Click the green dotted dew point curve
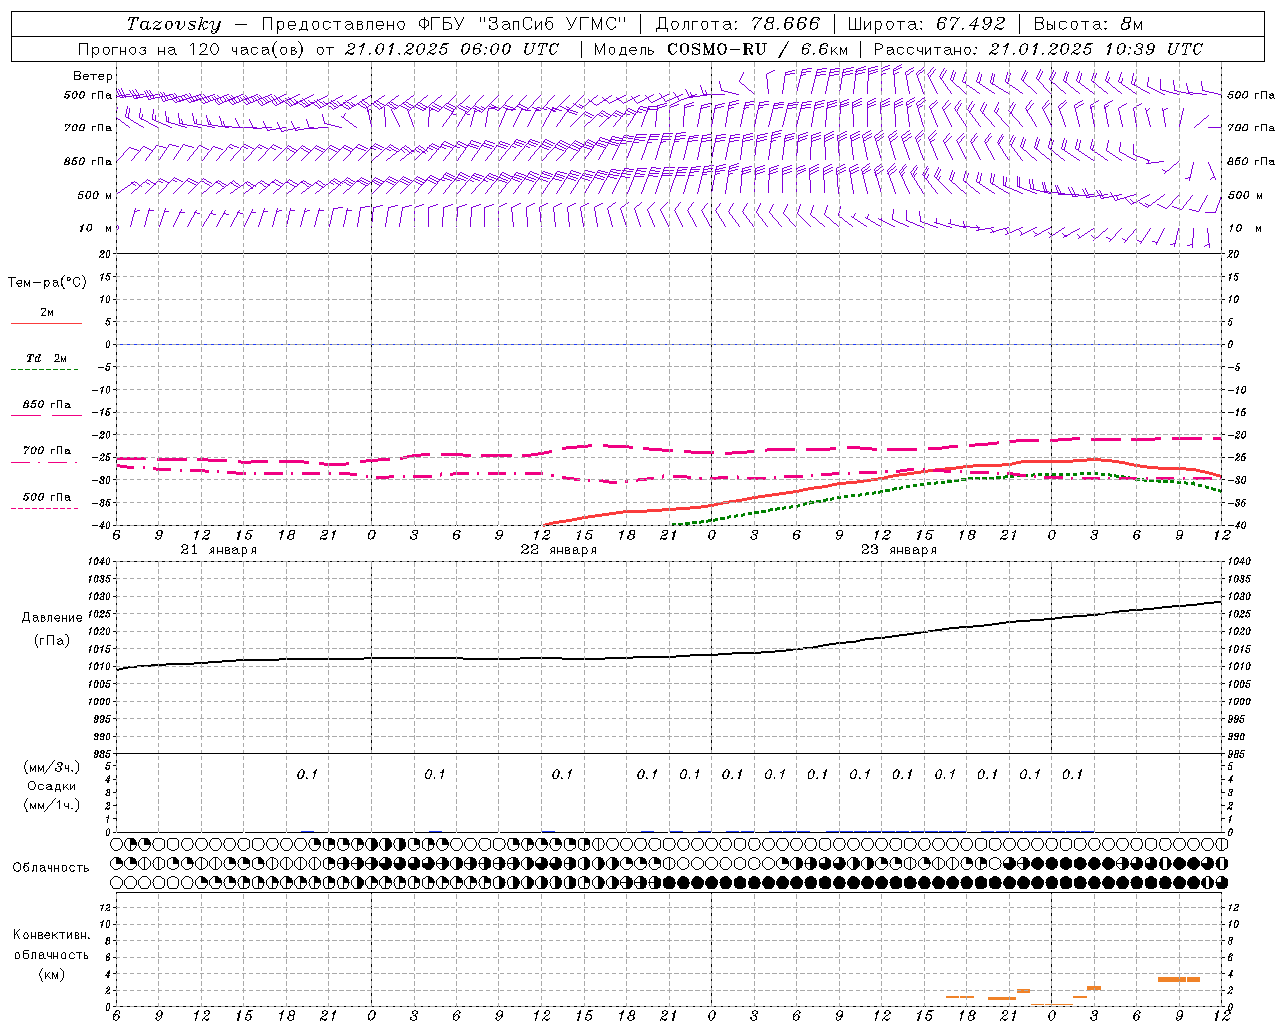The image size is (1280, 1024). pos(945,483)
